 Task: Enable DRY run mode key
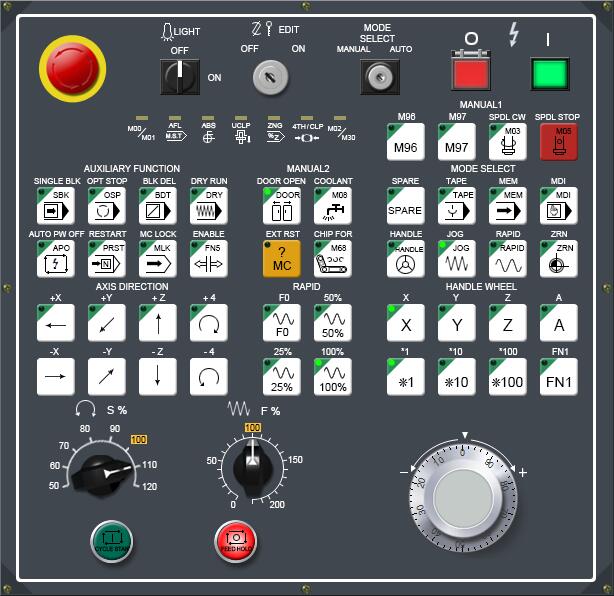(x=209, y=205)
